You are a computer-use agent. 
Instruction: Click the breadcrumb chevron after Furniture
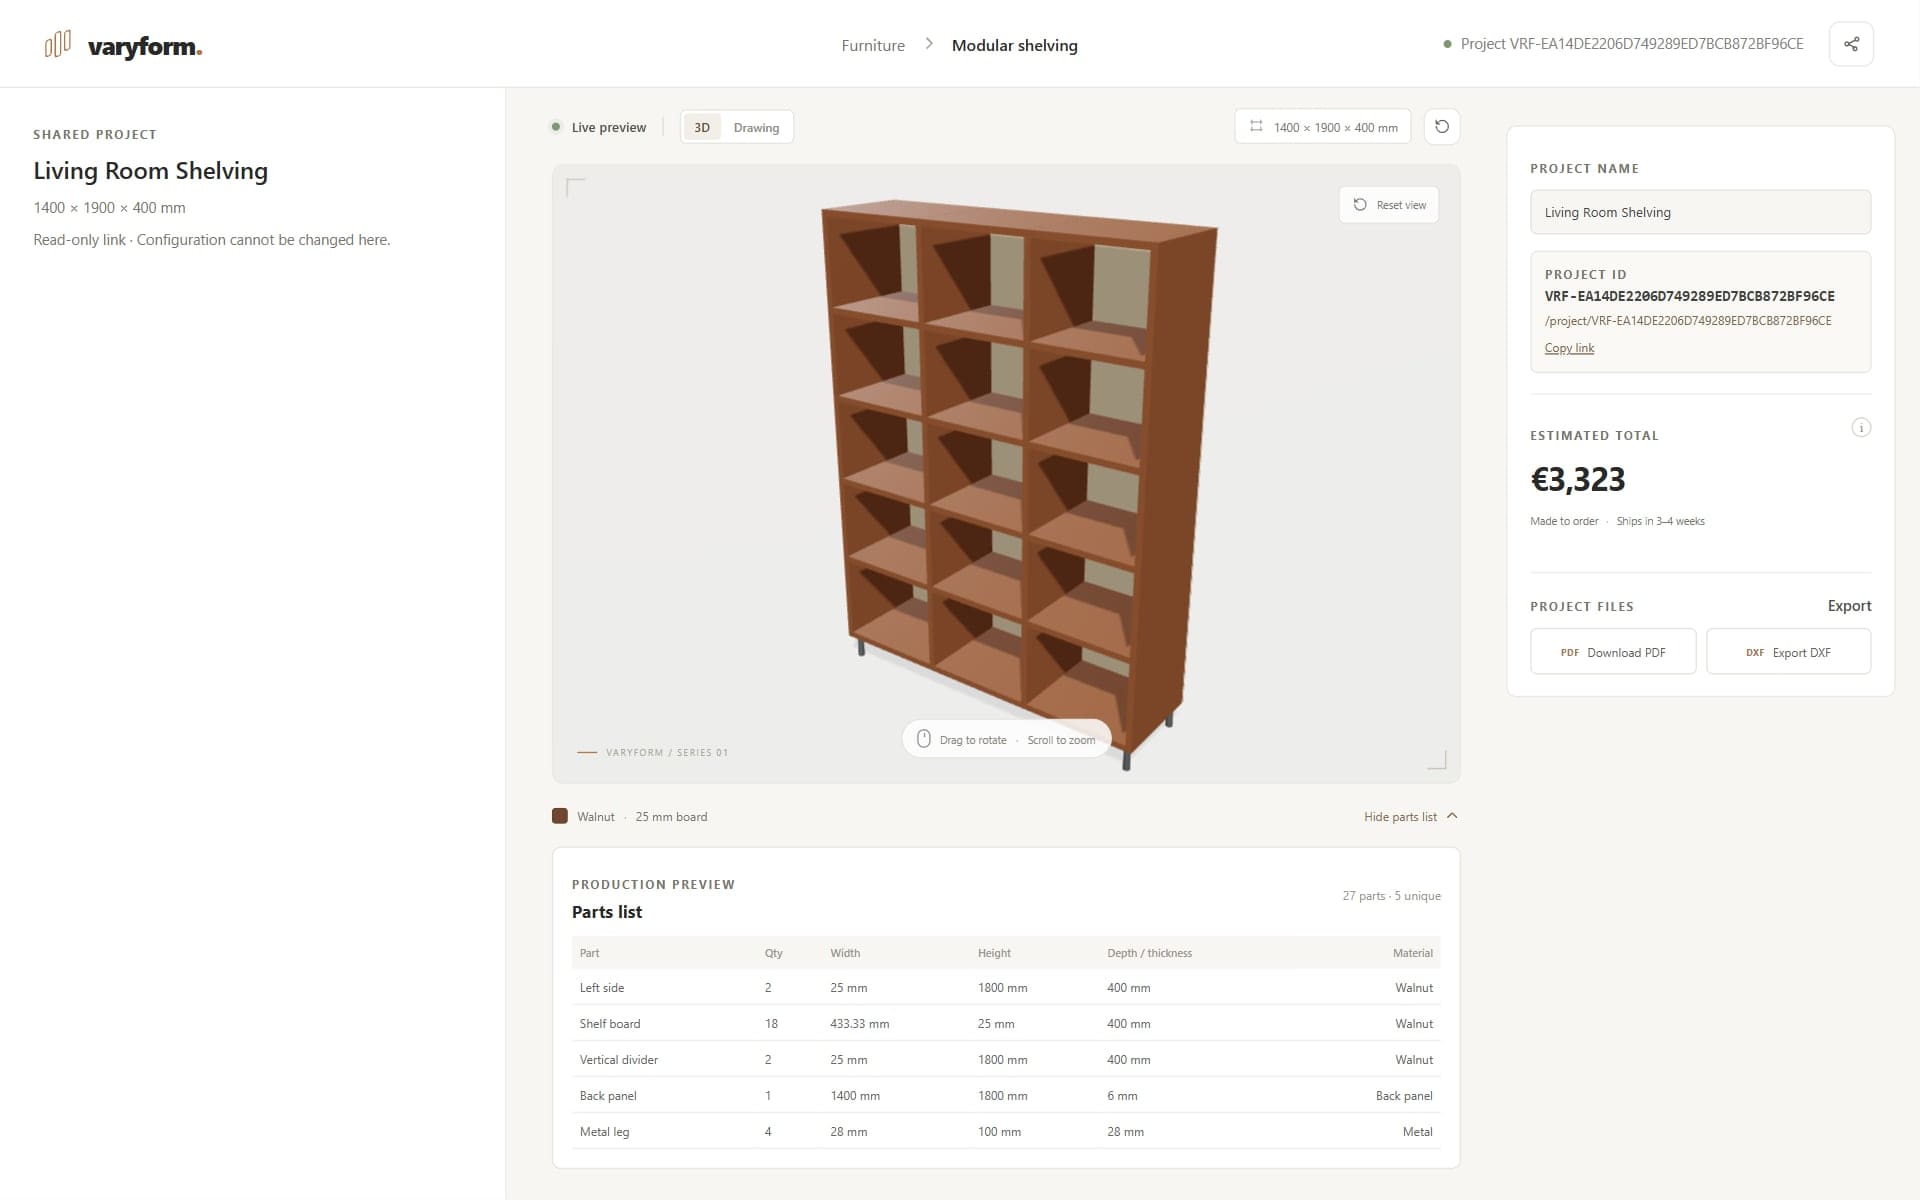click(929, 44)
